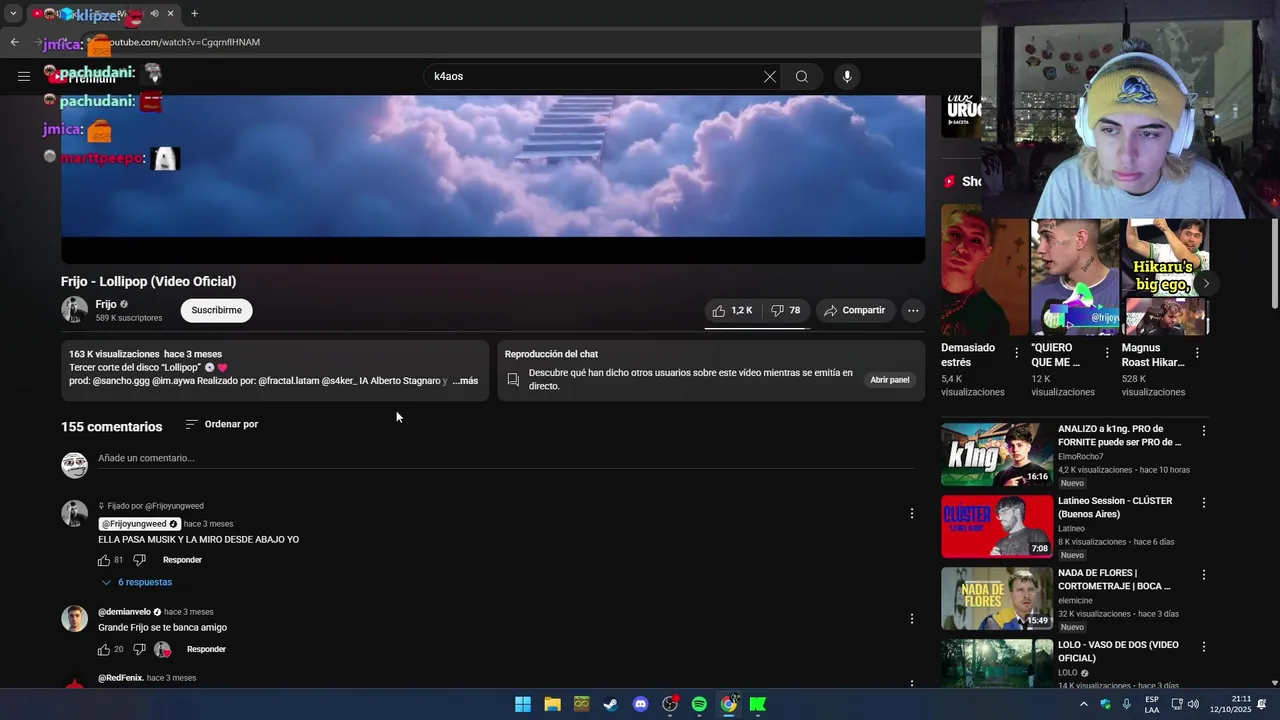This screenshot has width=1280, height=720.
Task: Open the @Frijoyungweed commenter profile
Action: tap(139, 524)
